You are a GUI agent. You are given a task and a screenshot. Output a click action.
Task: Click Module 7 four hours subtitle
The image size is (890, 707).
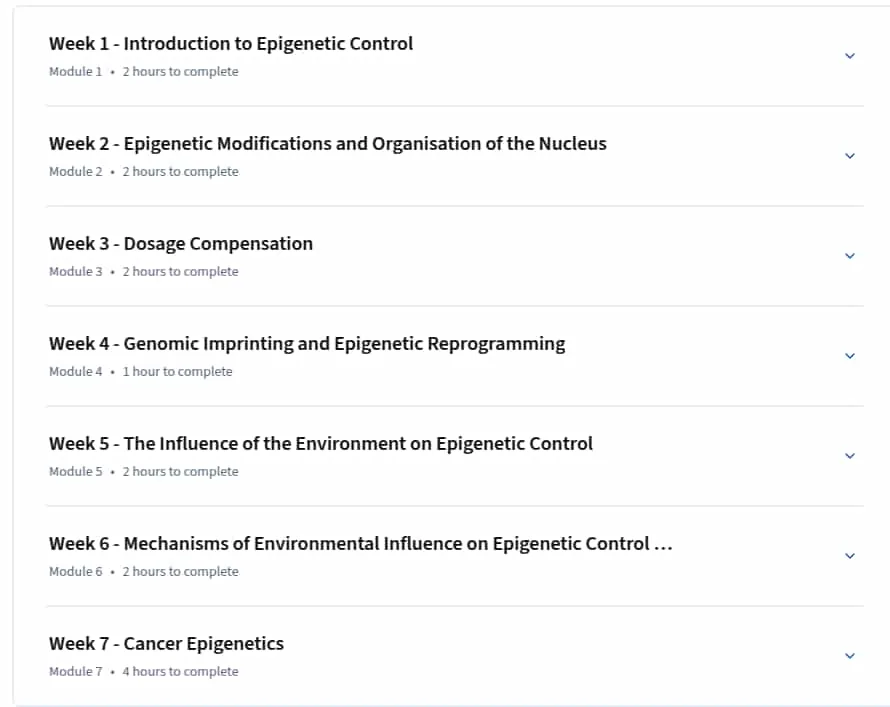[x=144, y=671]
